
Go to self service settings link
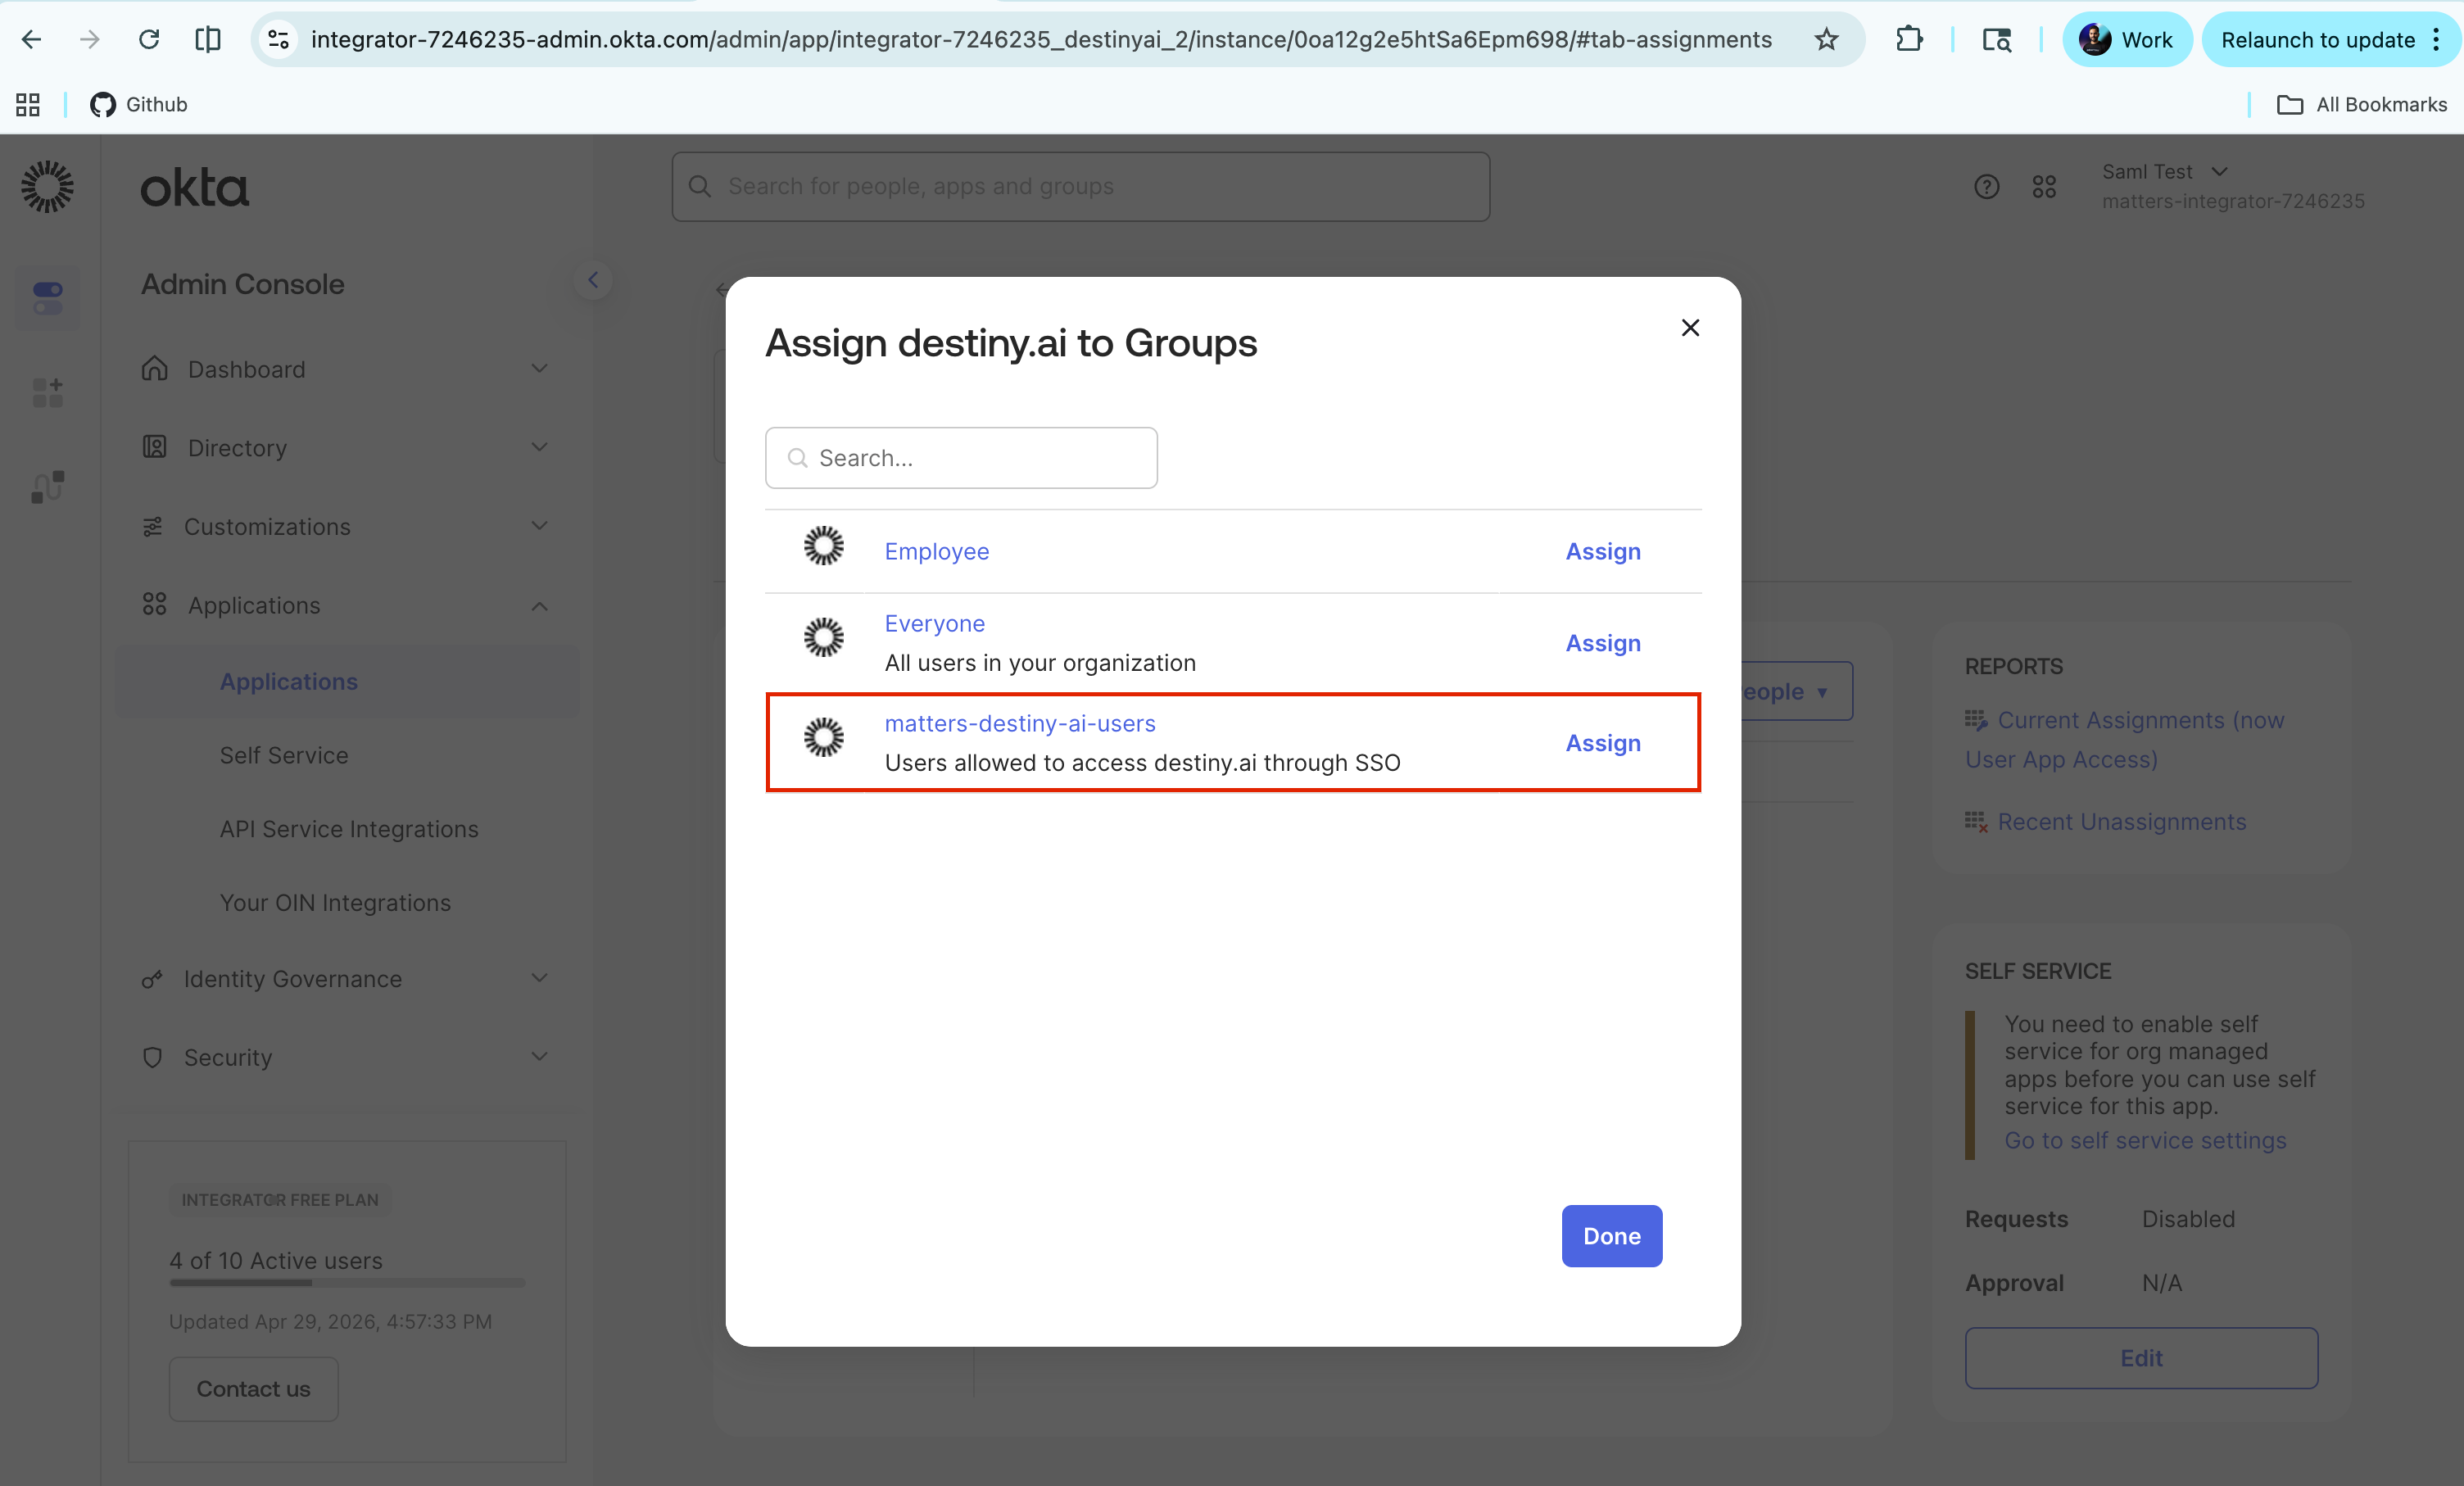coord(2145,1140)
